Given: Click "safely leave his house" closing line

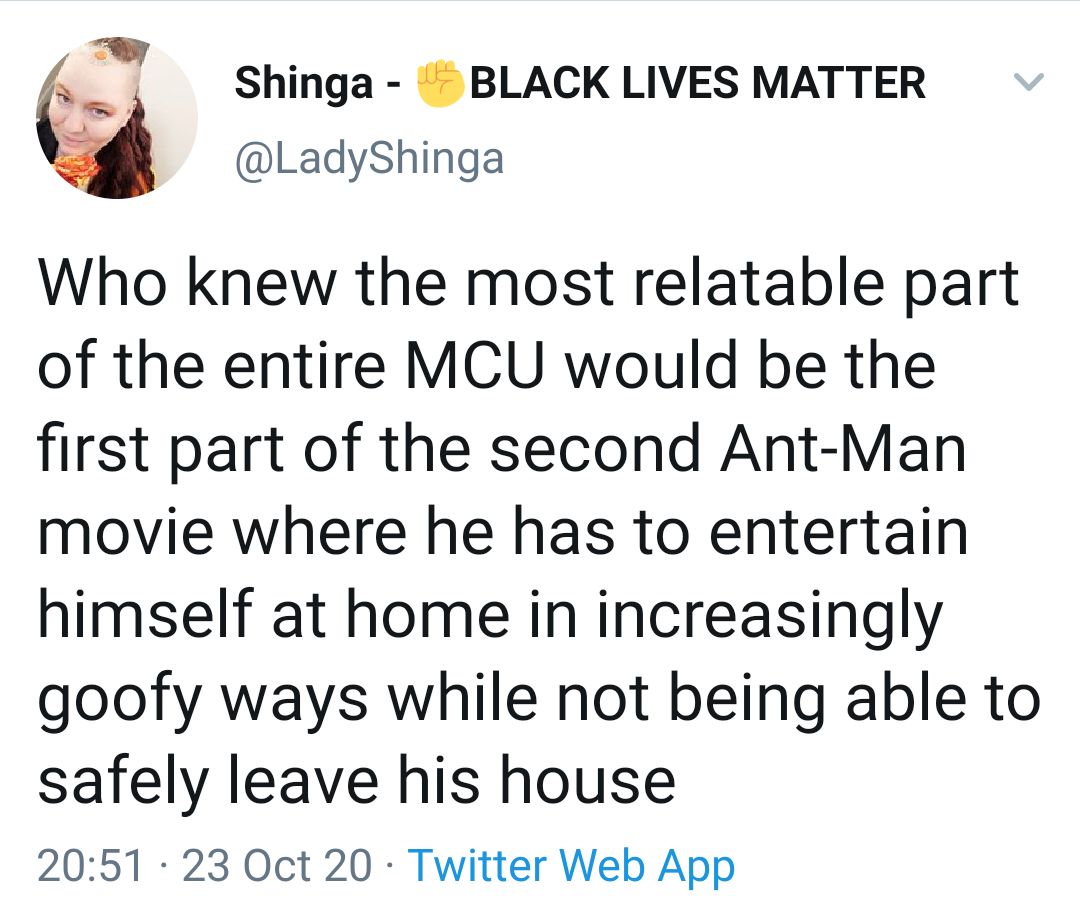Looking at the screenshot, I should click(356, 781).
